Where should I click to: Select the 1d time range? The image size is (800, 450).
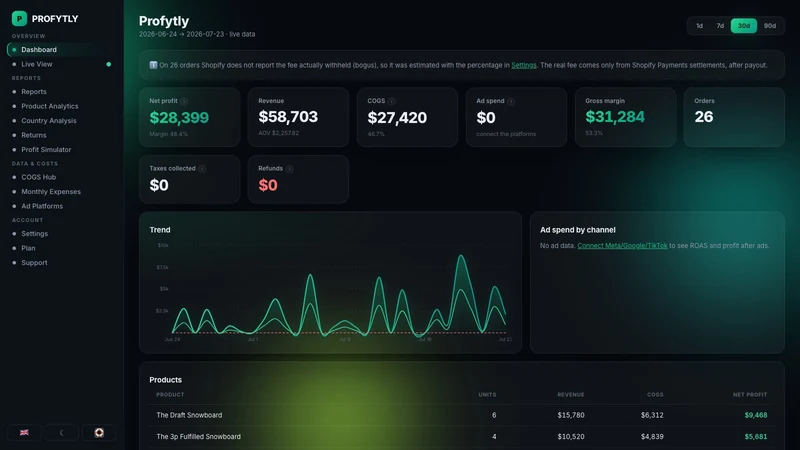tap(699, 26)
